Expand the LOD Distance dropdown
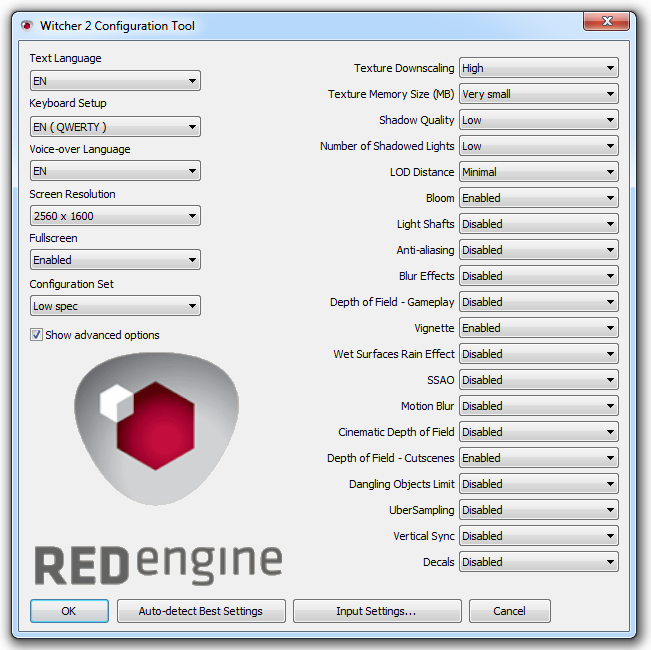651x650 pixels. tap(538, 172)
